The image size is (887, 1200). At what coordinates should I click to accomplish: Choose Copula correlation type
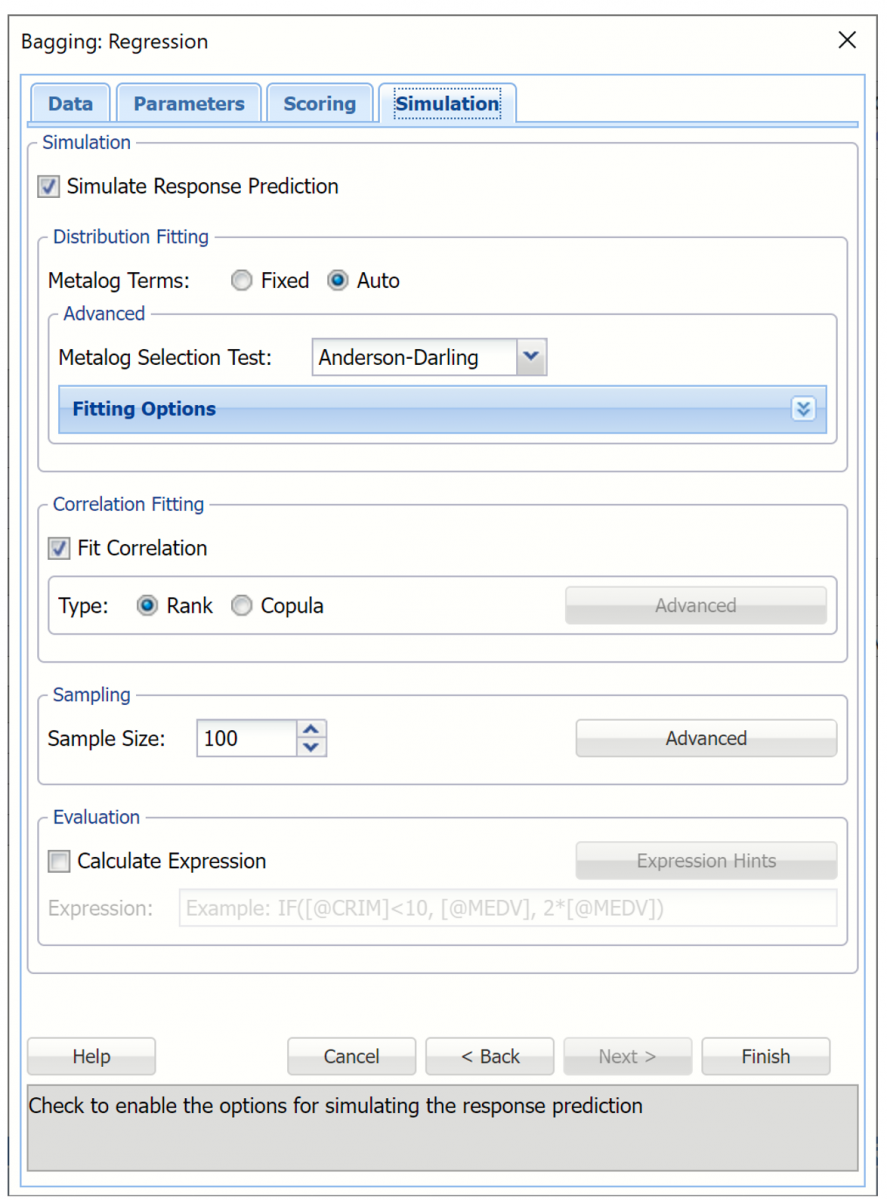tap(241, 606)
